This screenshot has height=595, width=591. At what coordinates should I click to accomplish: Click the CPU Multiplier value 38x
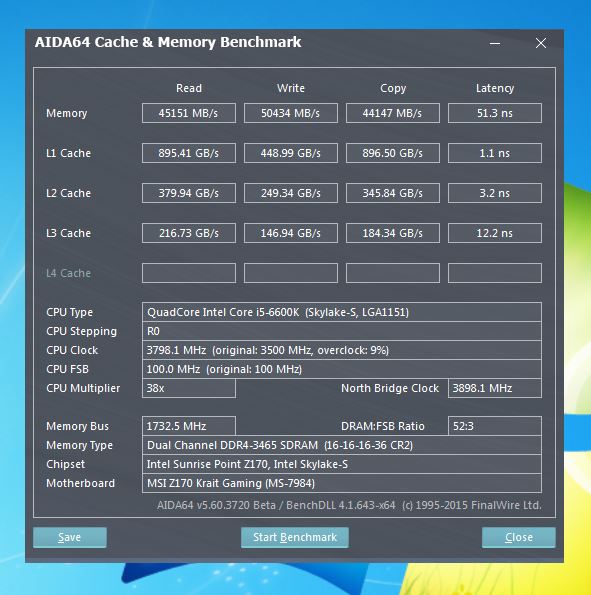pos(189,388)
